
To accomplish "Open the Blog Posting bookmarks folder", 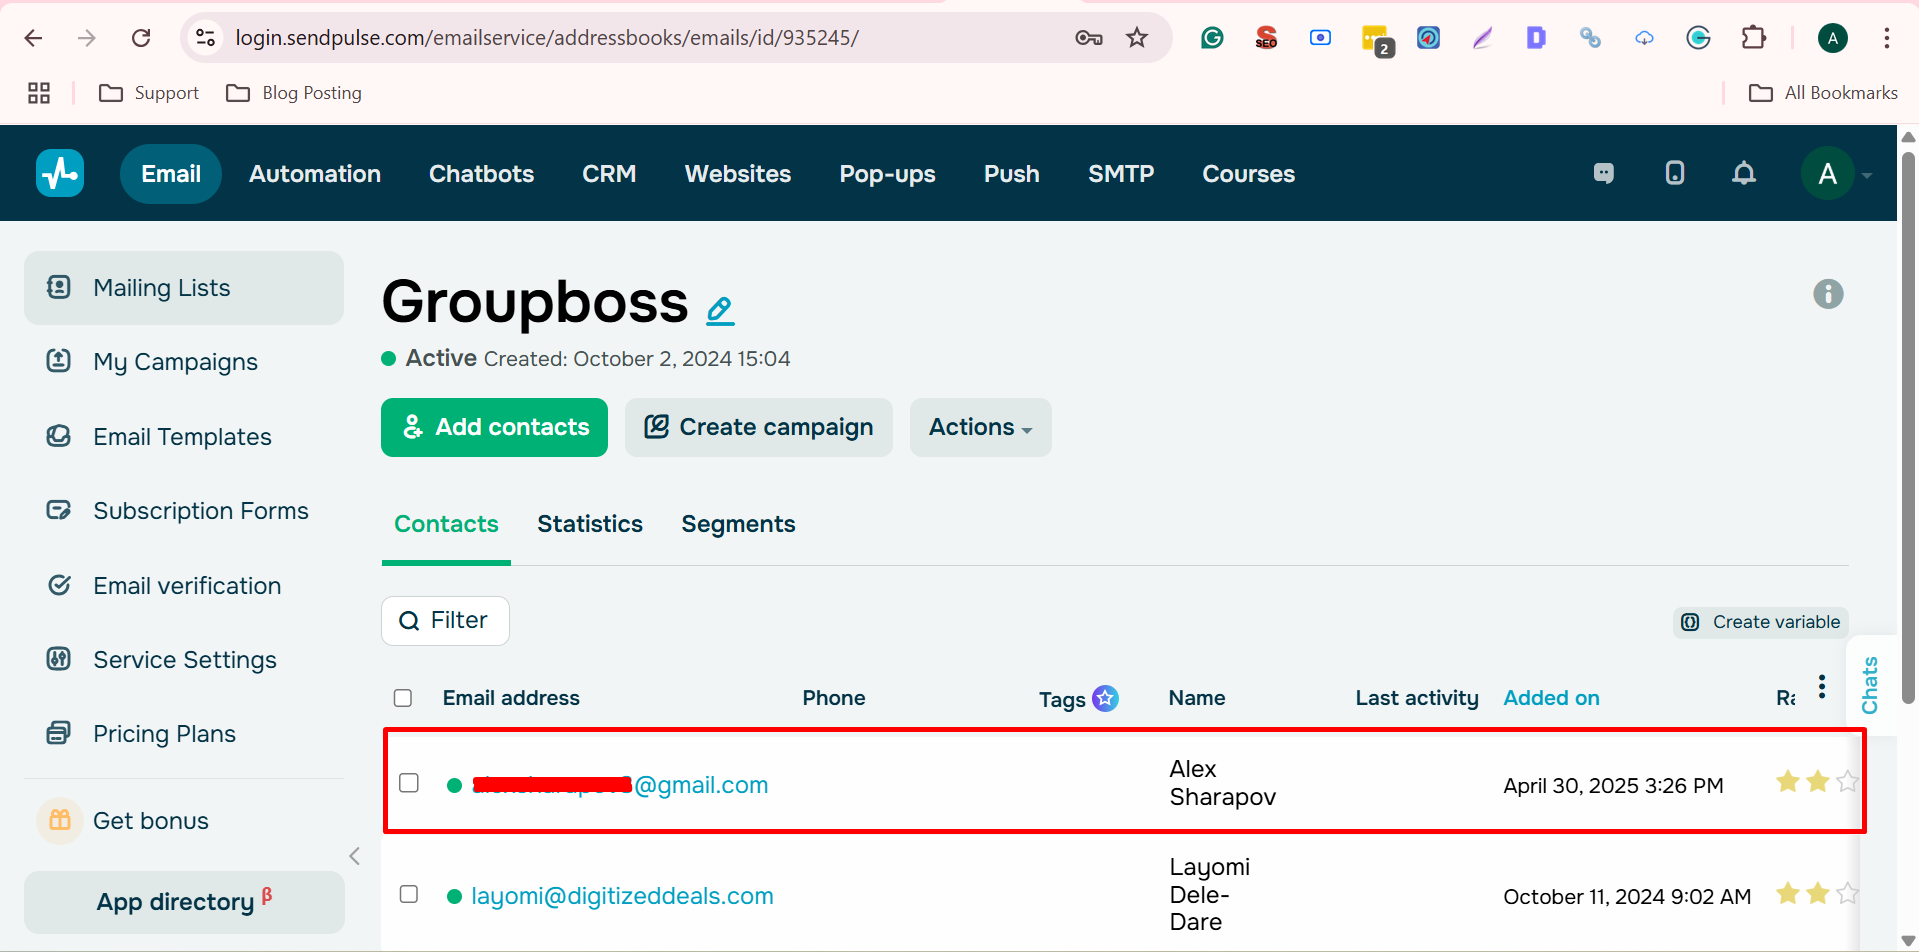I will tap(294, 93).
